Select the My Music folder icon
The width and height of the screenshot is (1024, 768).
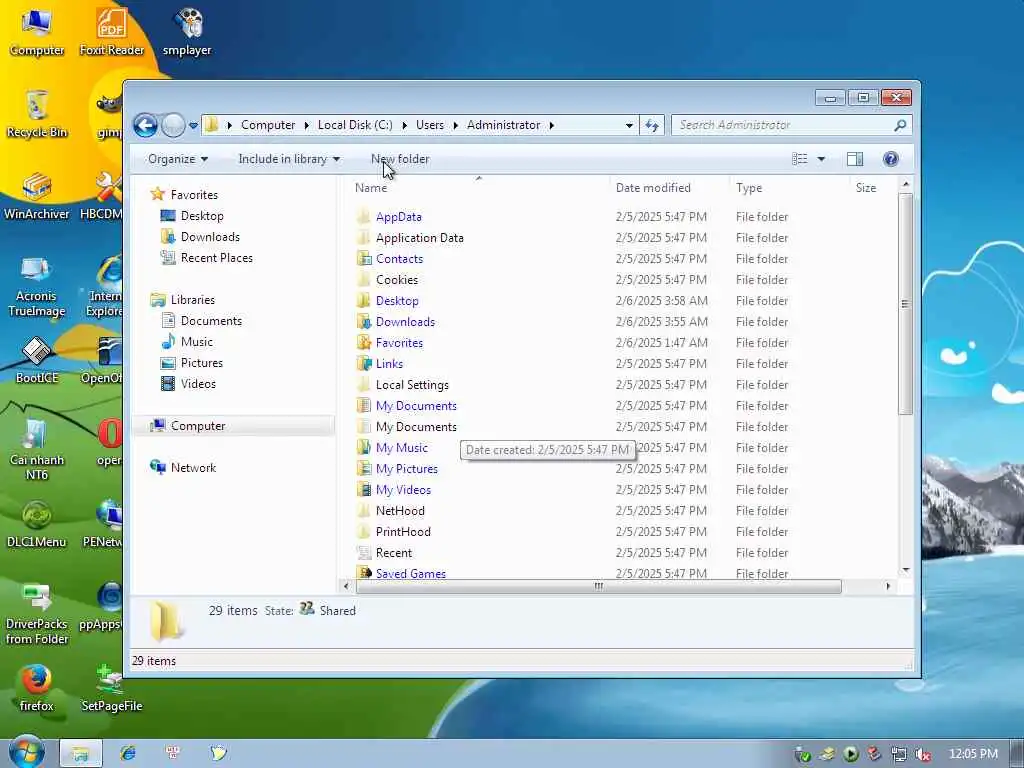364,447
